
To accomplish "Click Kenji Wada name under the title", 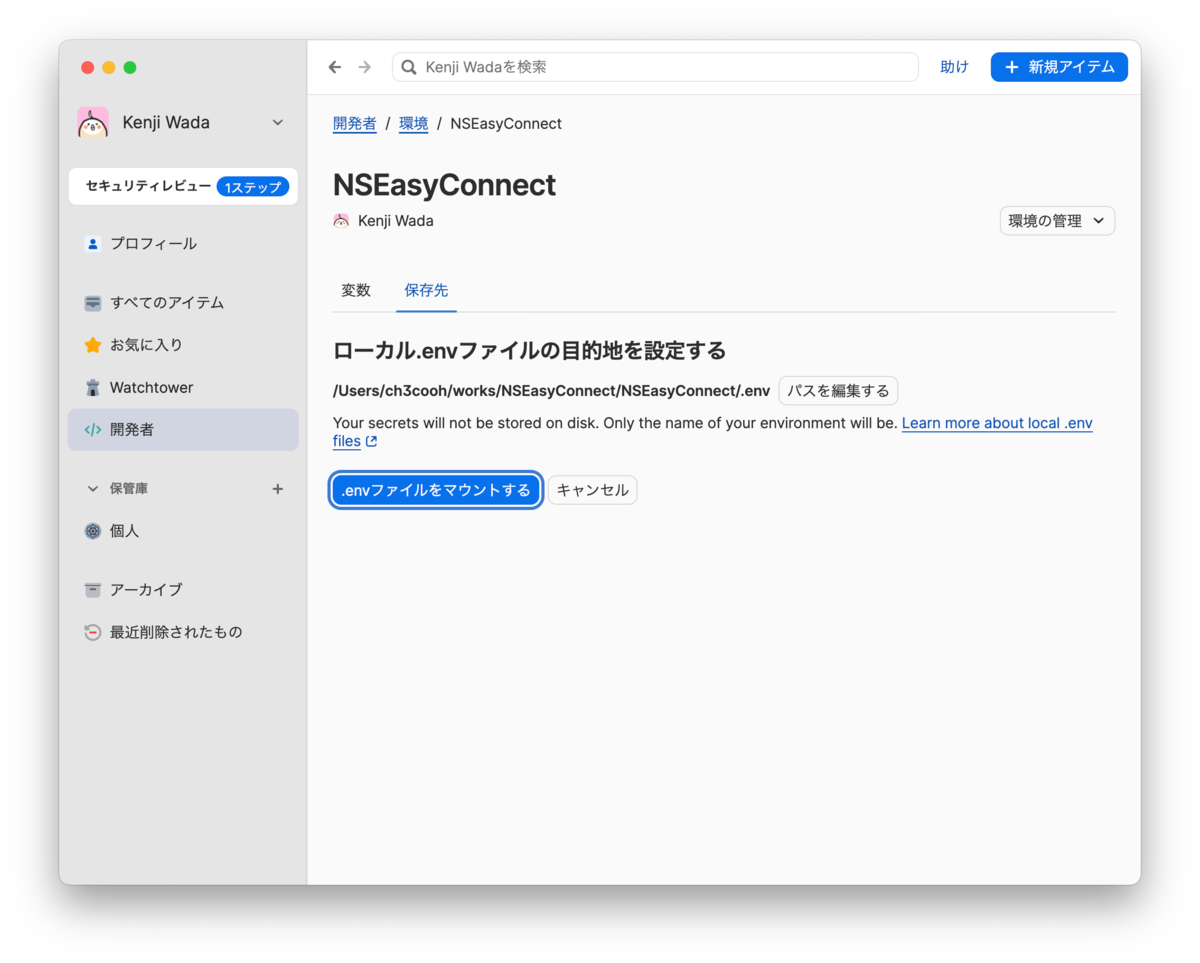I will coord(396,221).
